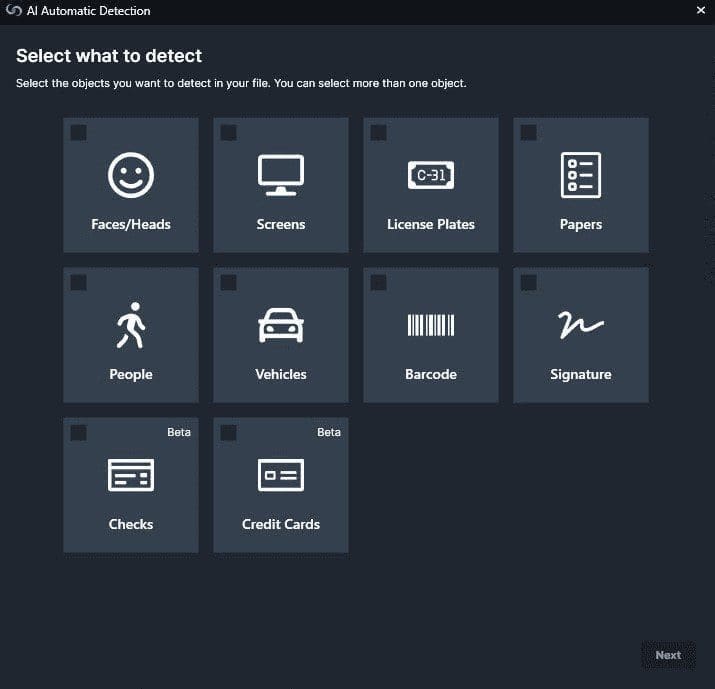The width and height of the screenshot is (715, 689).
Task: Select the Checks card icon
Action: 131,475
